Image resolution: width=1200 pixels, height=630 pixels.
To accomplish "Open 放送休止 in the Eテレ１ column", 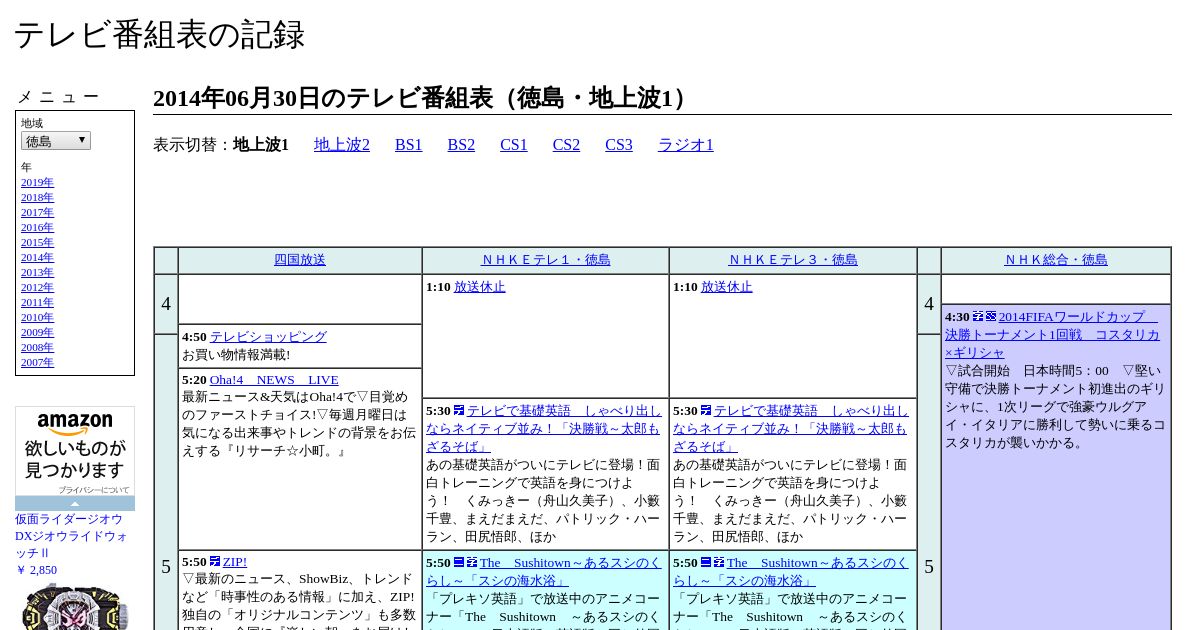I will [x=480, y=287].
